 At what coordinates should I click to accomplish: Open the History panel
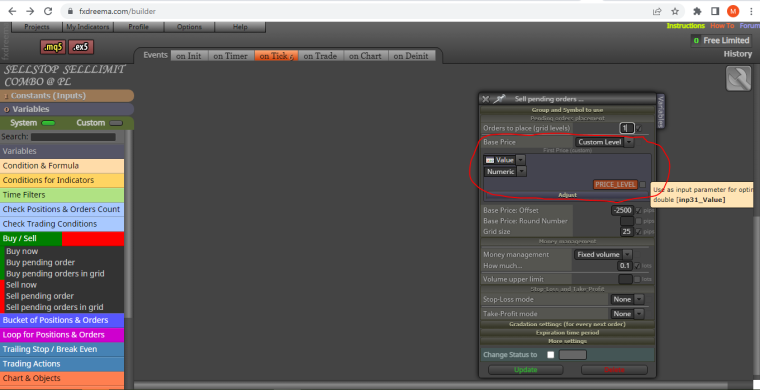(x=738, y=54)
